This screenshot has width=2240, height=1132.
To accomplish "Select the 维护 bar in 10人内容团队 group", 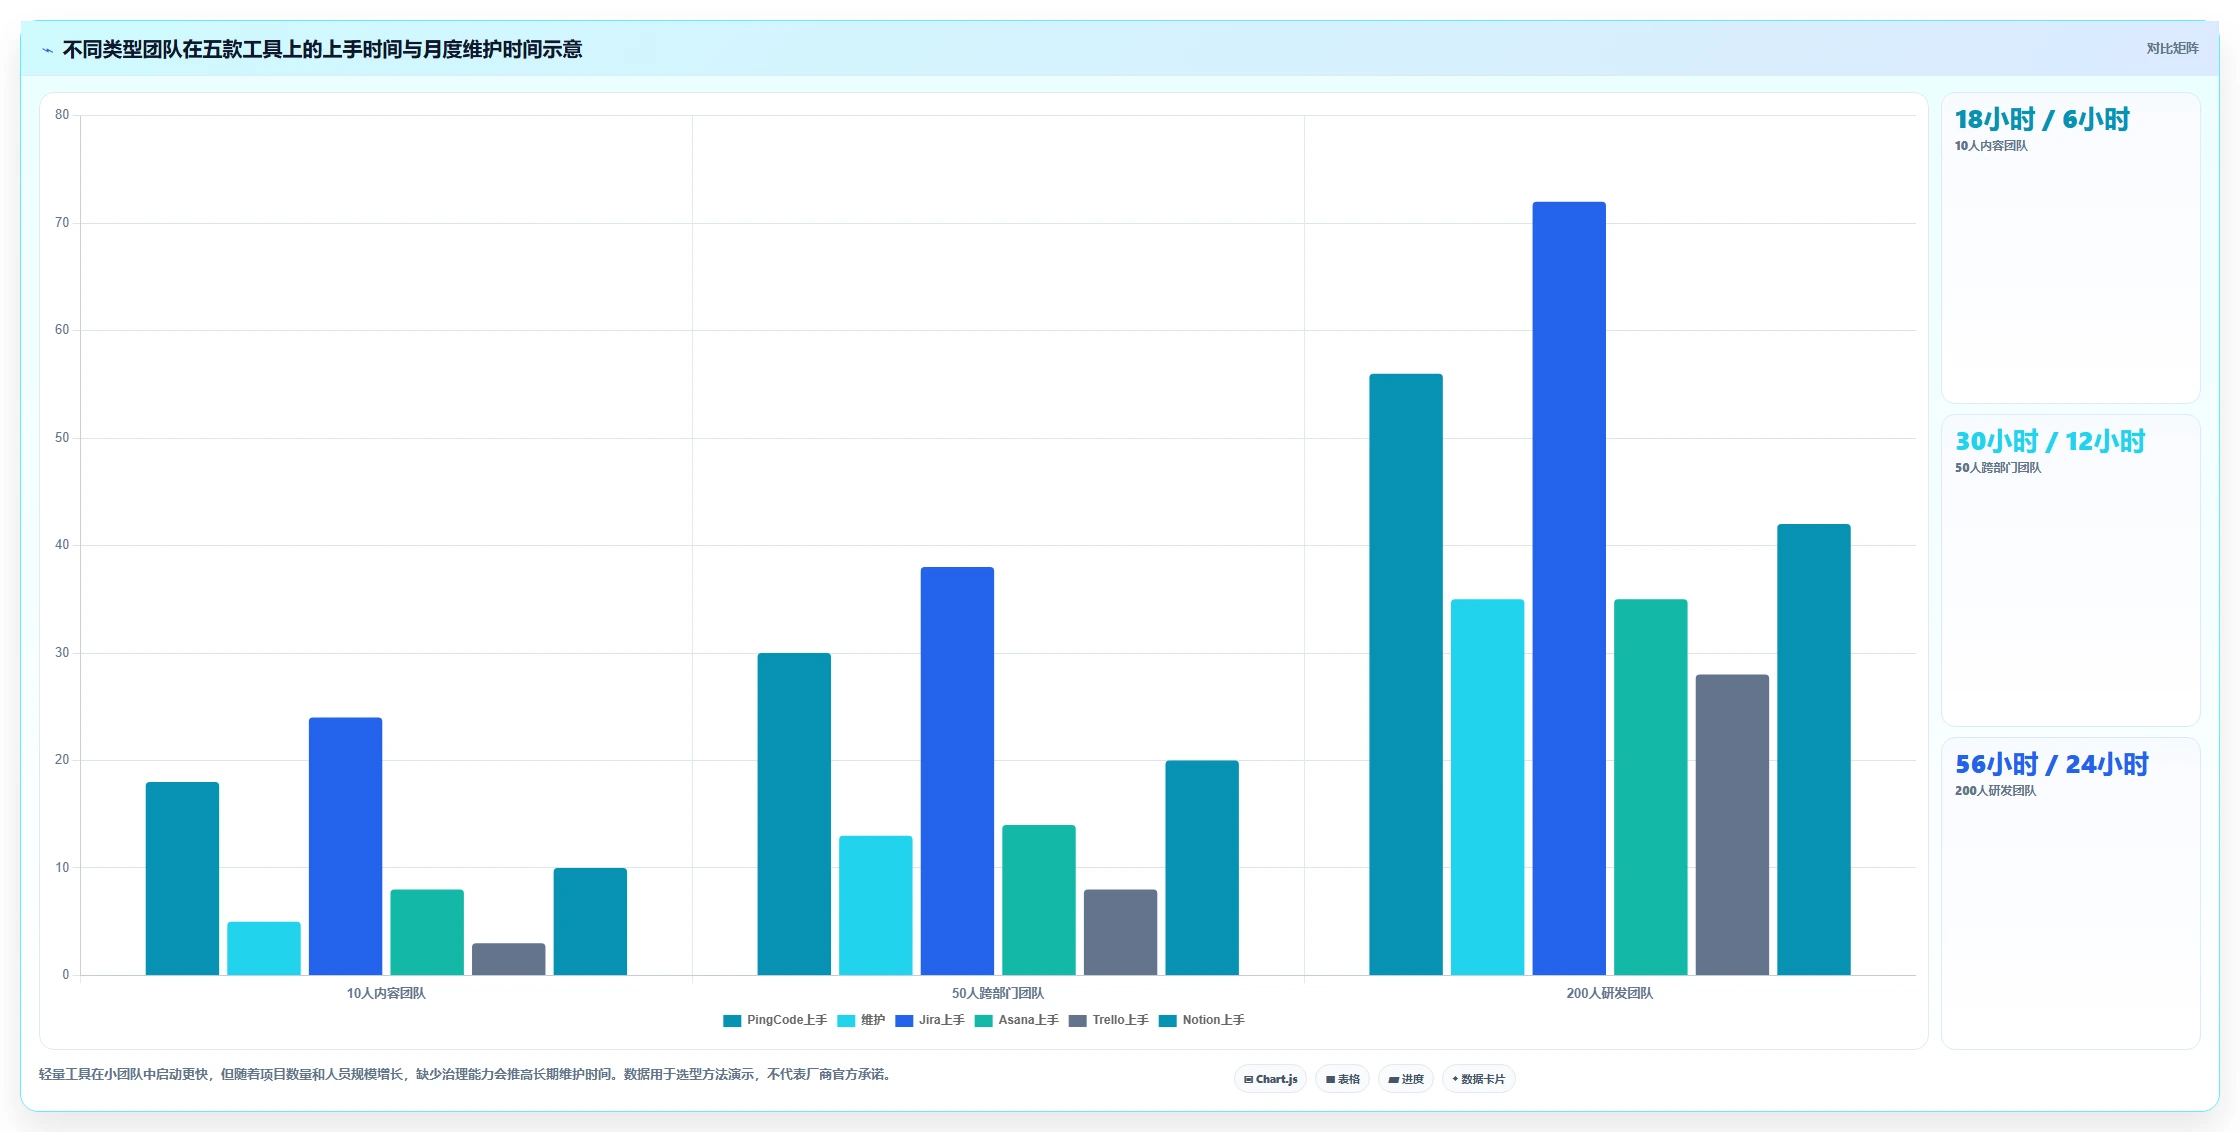I will coord(264,948).
